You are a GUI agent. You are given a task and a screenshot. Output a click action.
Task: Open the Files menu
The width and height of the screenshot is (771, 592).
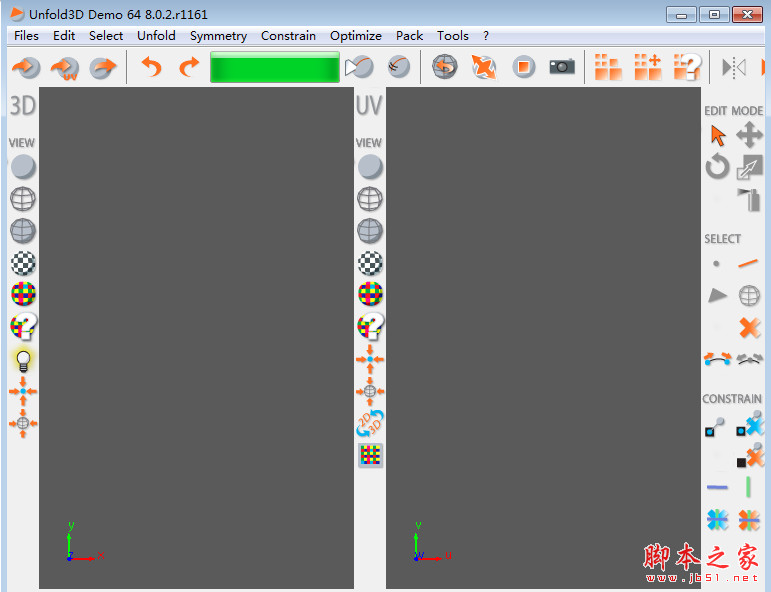click(26, 36)
